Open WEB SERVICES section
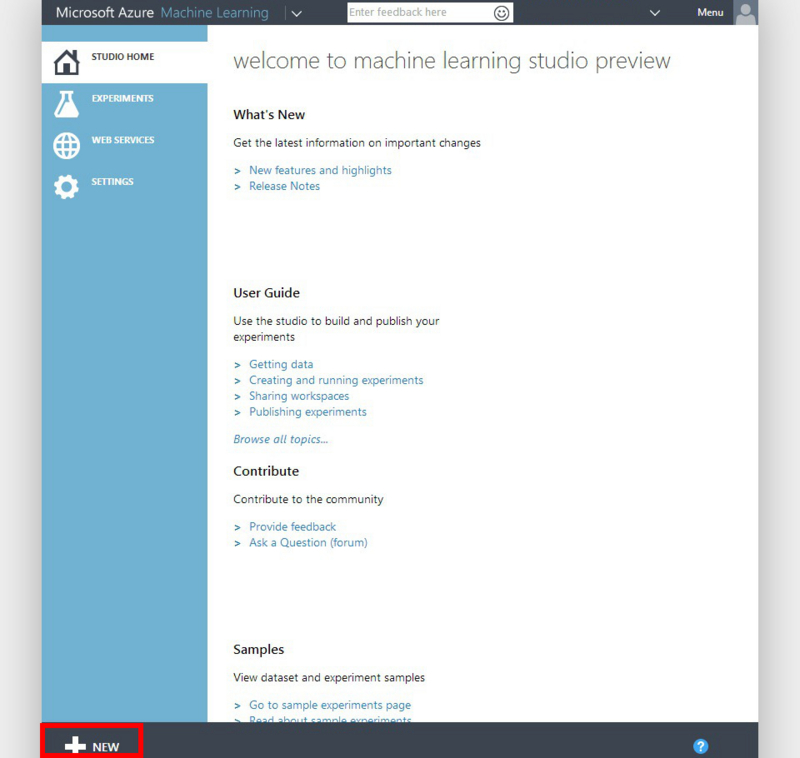Image resolution: width=800 pixels, height=758 pixels. 123,140
